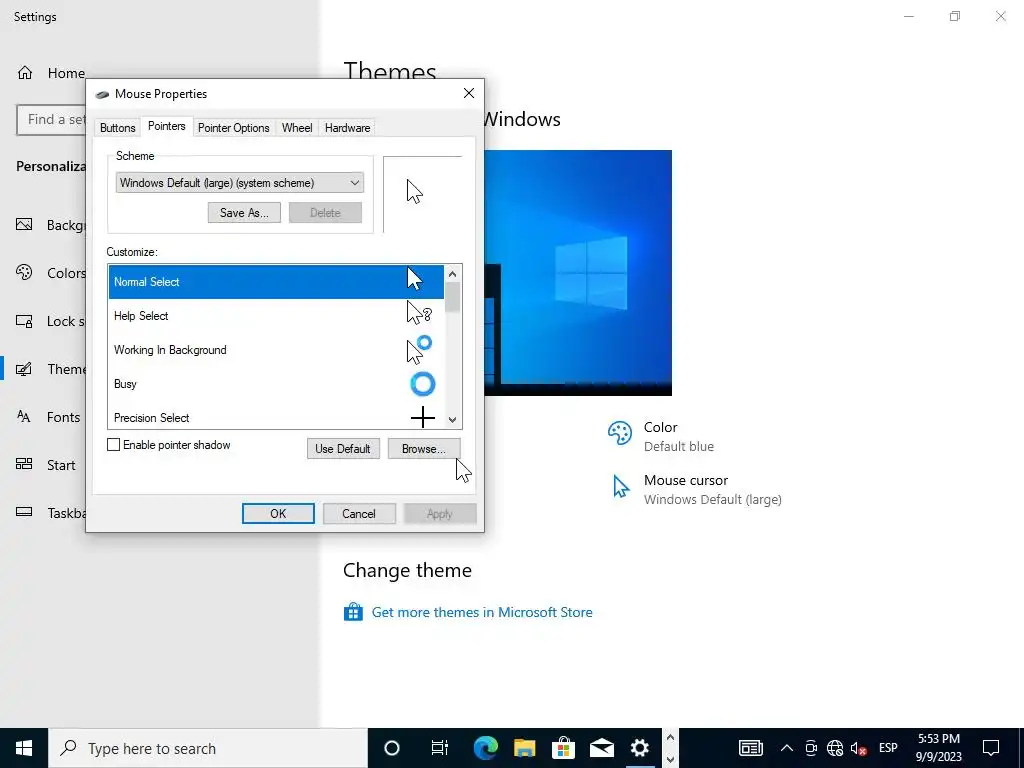Viewport: 1024px width, 768px height.
Task: Click the Customize list scroll down arrow
Action: point(453,420)
